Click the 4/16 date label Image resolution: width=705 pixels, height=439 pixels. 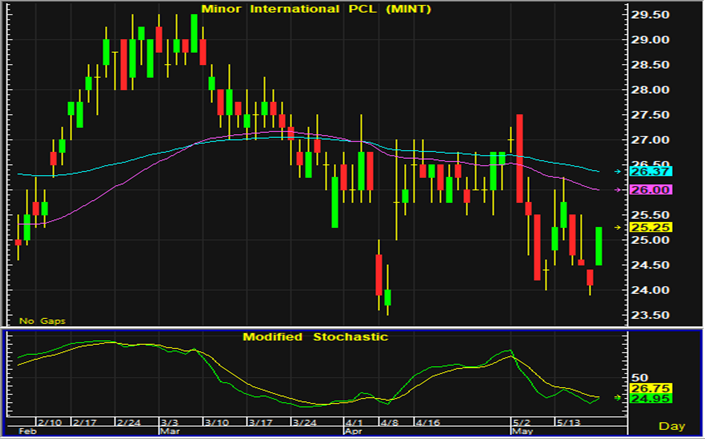coord(428,422)
